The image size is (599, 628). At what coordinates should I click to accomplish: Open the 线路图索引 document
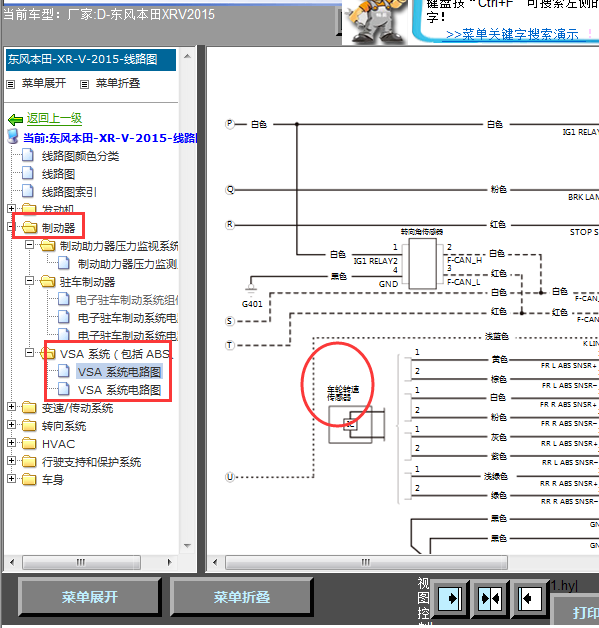pyautogui.click(x=69, y=192)
